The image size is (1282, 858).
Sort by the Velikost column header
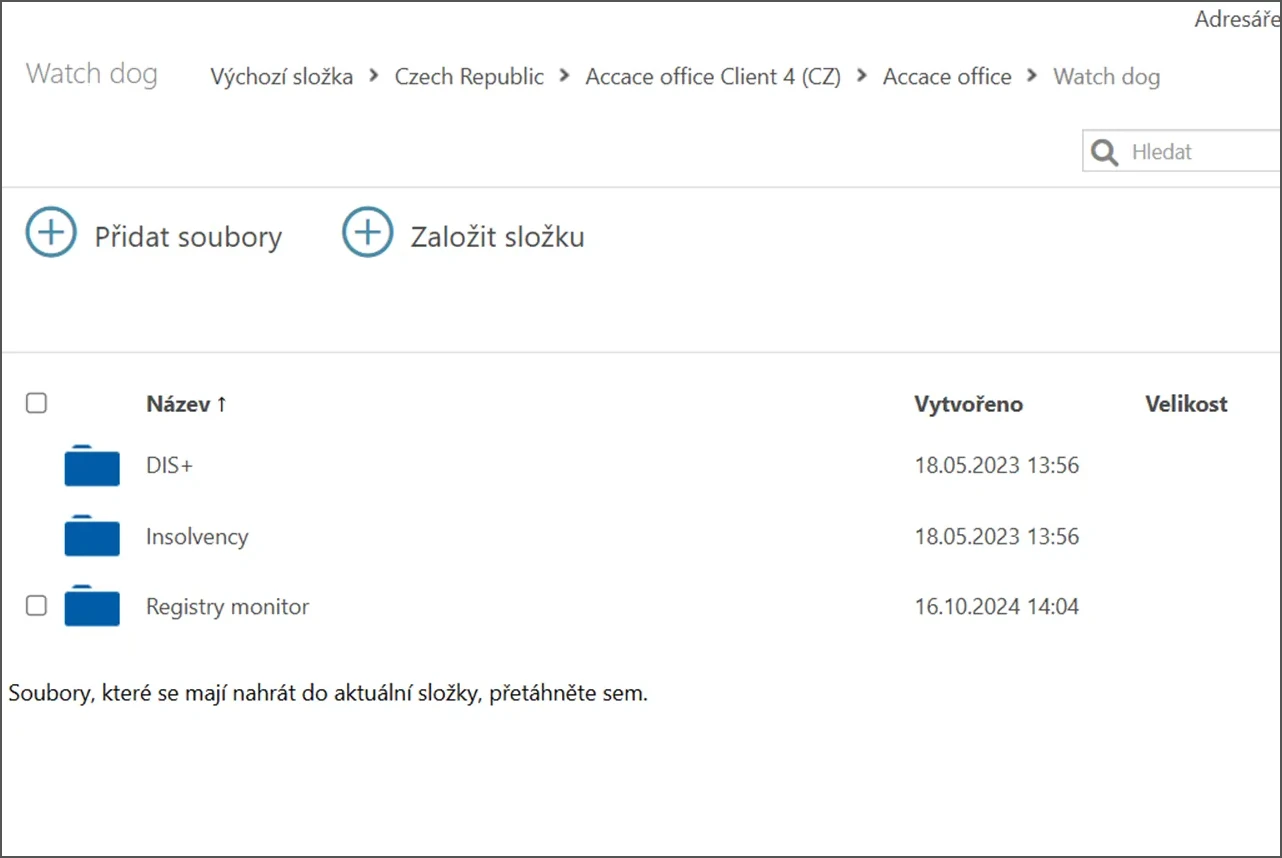click(1186, 404)
